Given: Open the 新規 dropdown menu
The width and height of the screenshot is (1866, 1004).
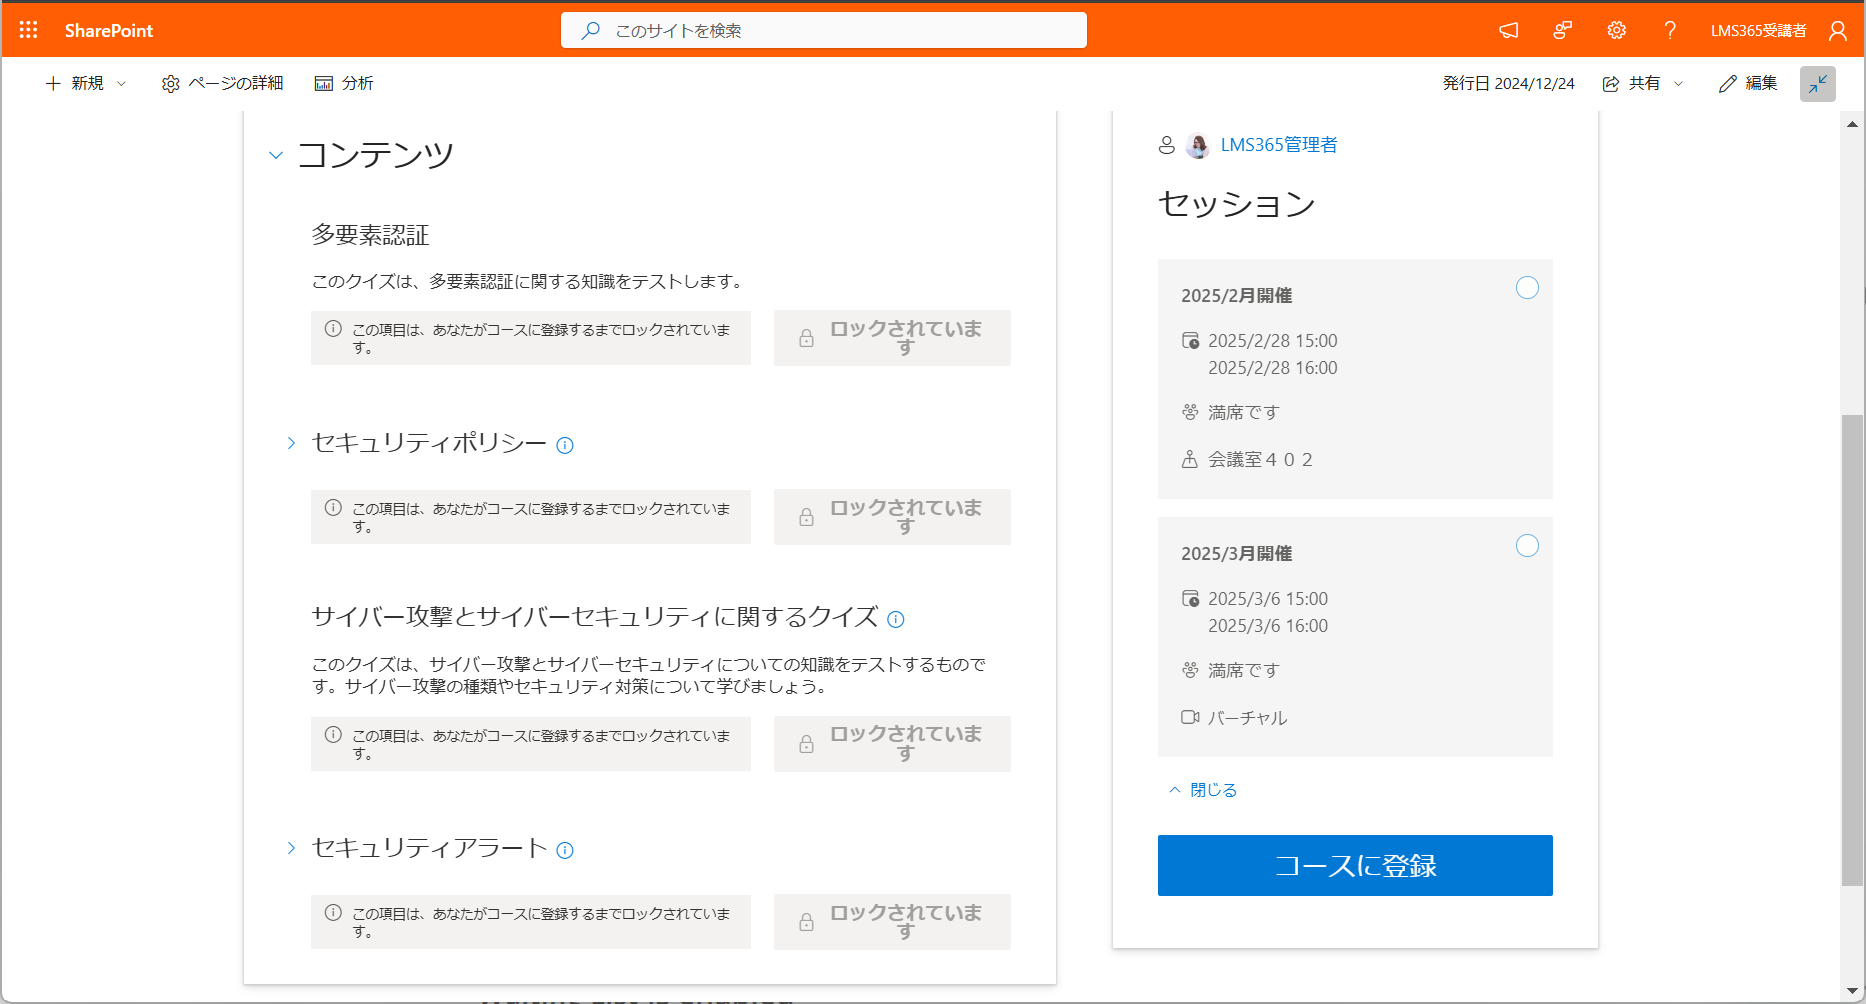Looking at the screenshot, I should point(86,83).
